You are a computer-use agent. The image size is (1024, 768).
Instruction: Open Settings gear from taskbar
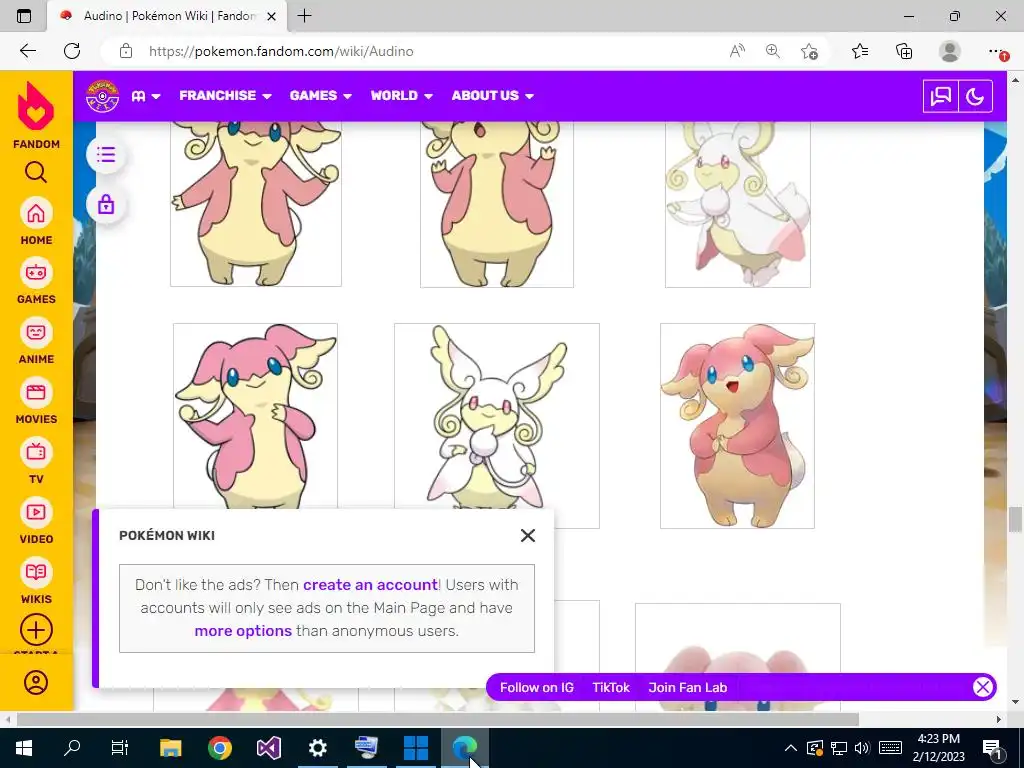317,748
